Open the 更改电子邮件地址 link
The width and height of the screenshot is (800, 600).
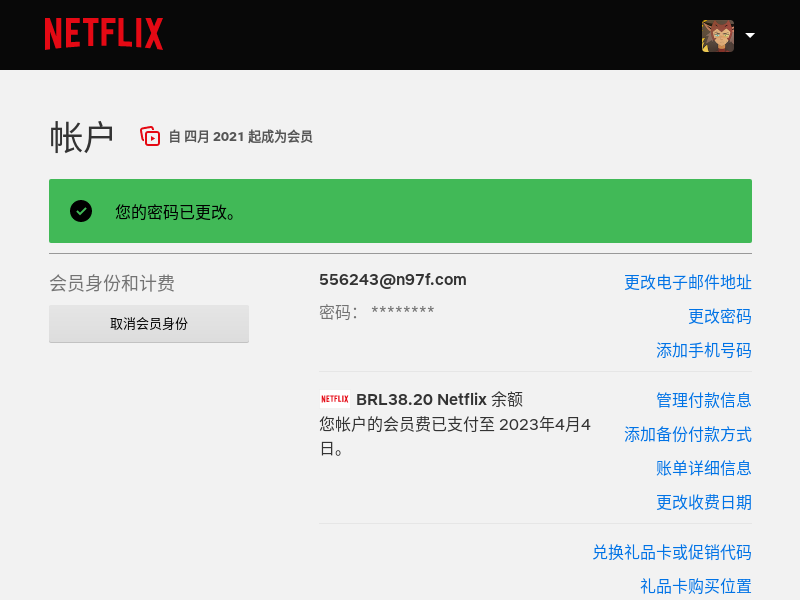(x=688, y=282)
